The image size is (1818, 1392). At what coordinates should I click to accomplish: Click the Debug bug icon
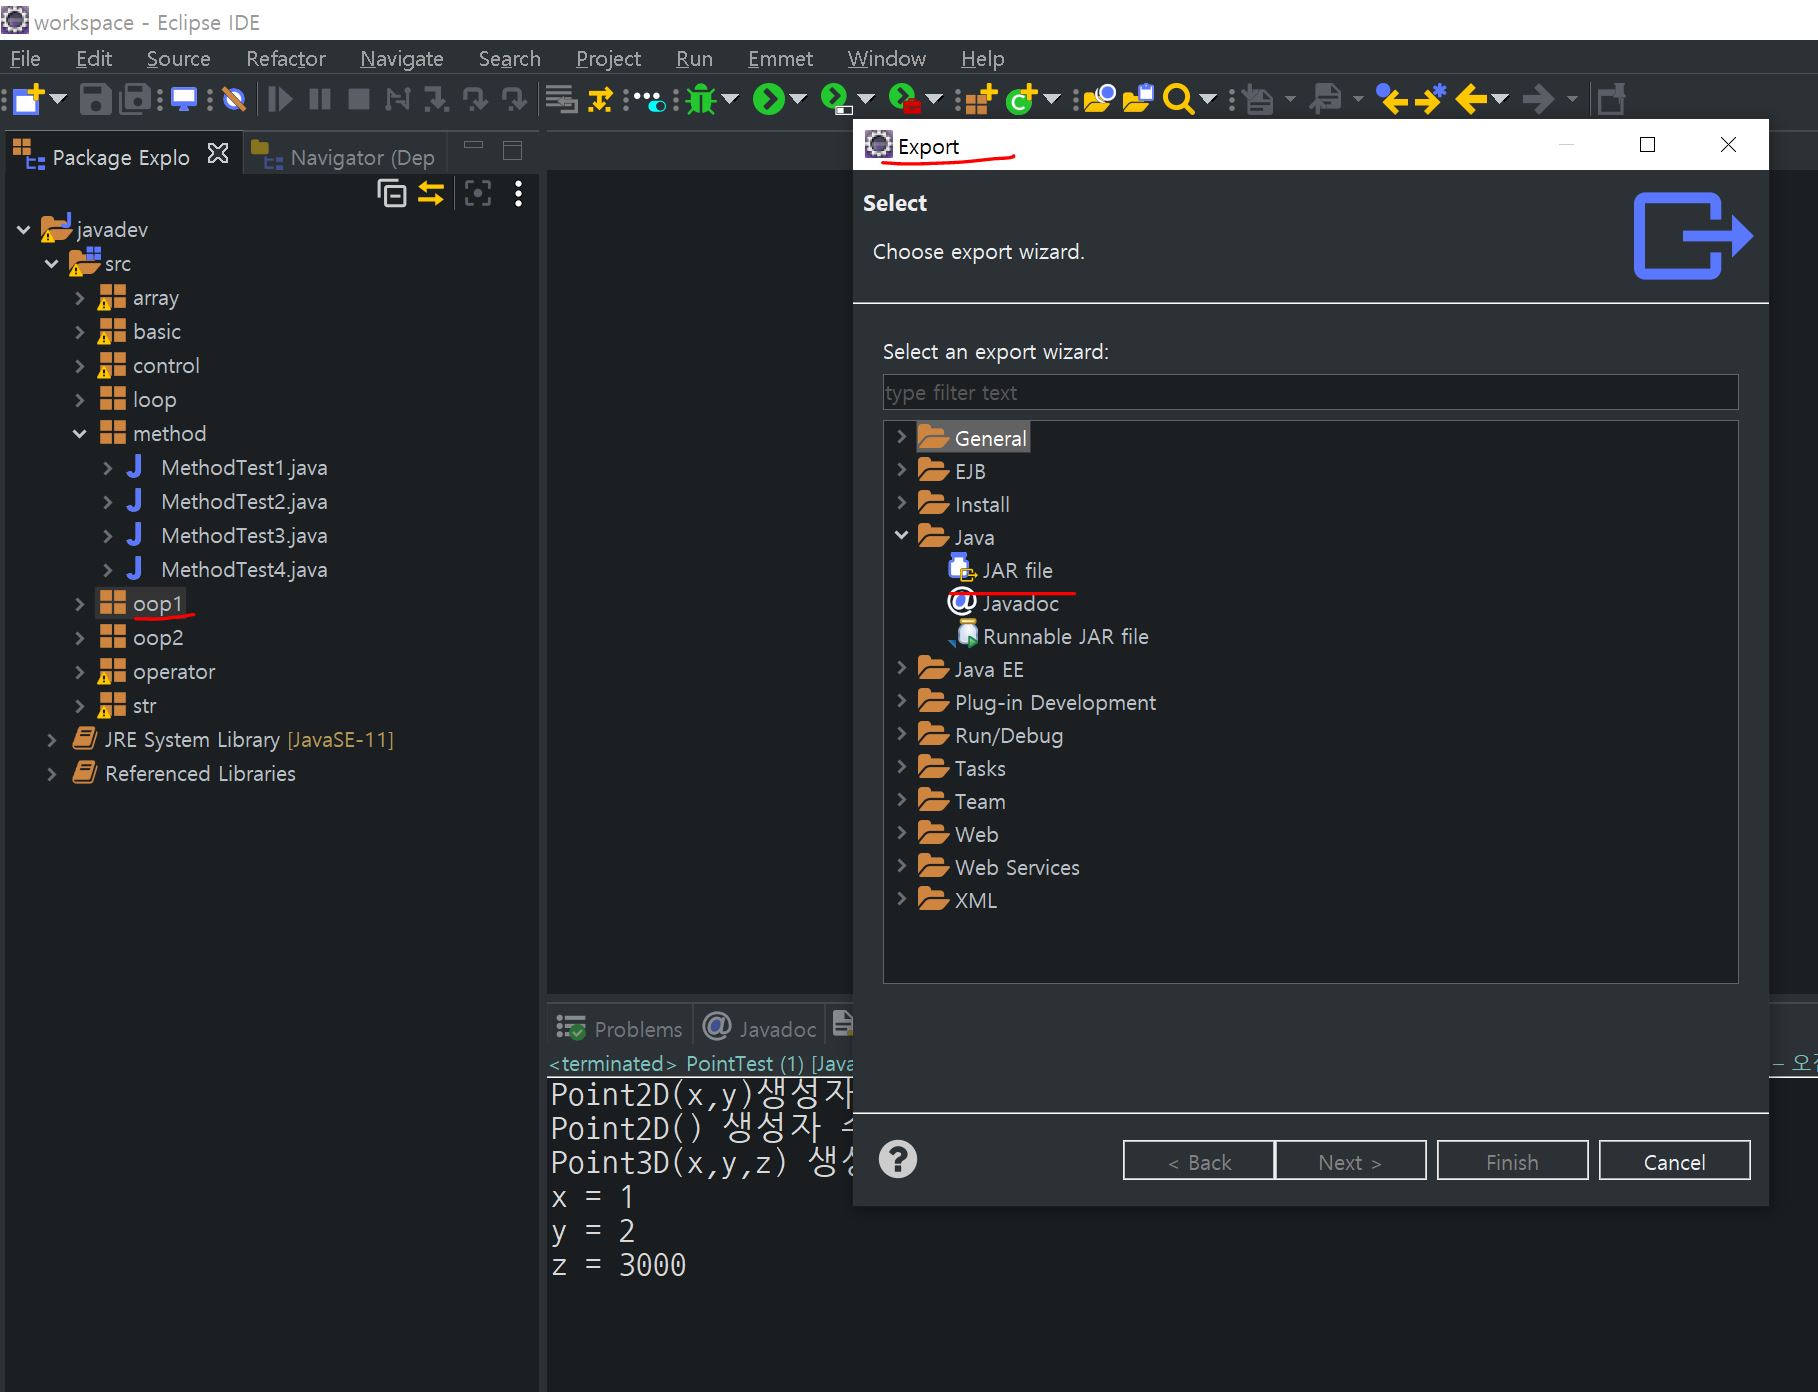click(x=701, y=99)
